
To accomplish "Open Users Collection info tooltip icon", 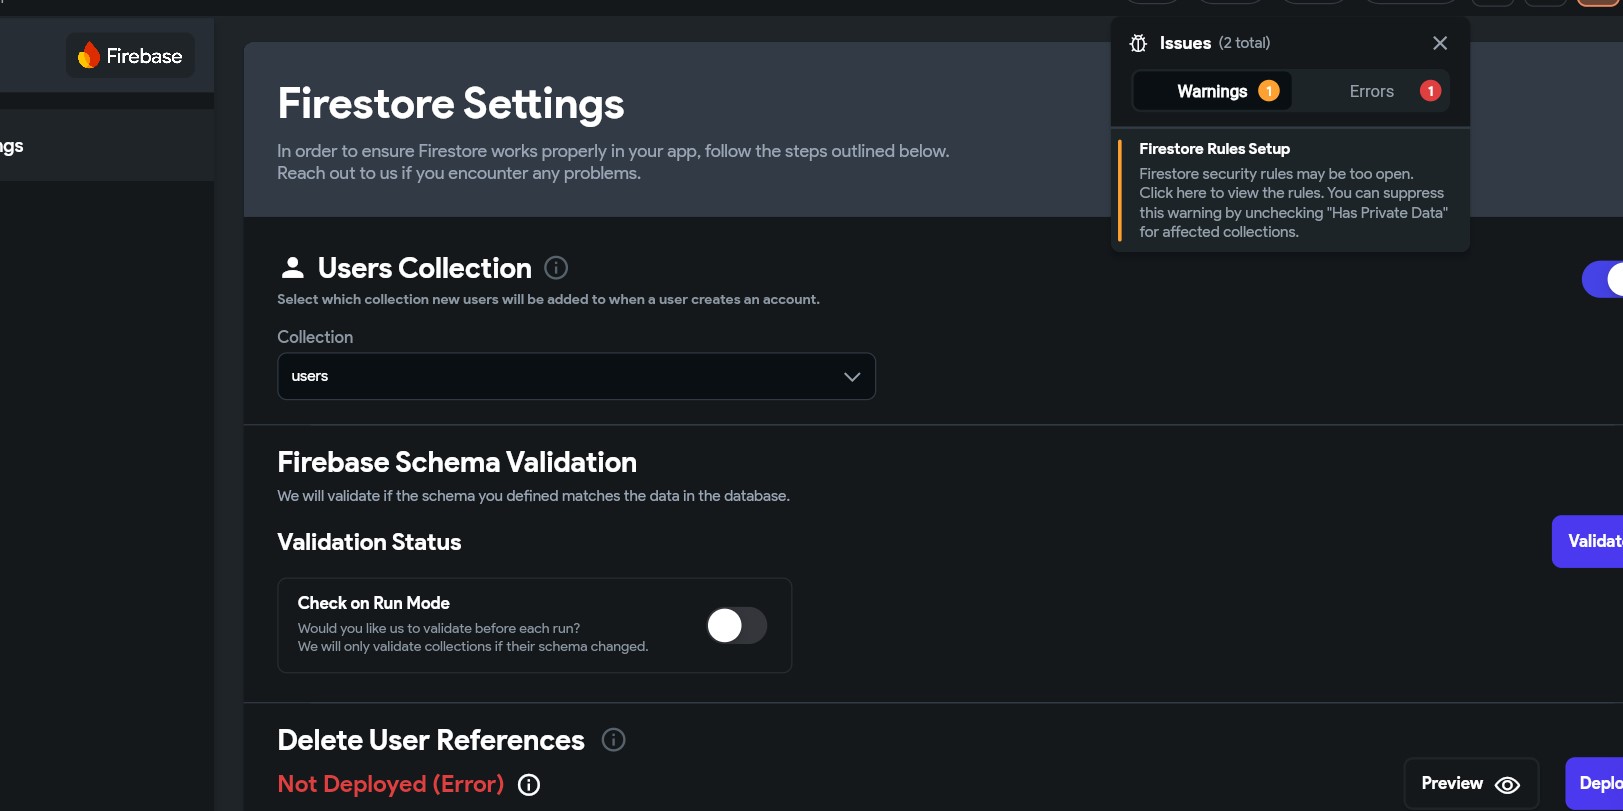I will pos(556,268).
